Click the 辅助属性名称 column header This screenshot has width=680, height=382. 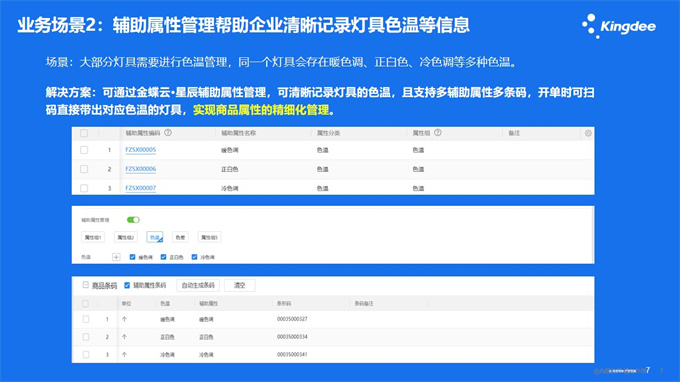tap(239, 133)
